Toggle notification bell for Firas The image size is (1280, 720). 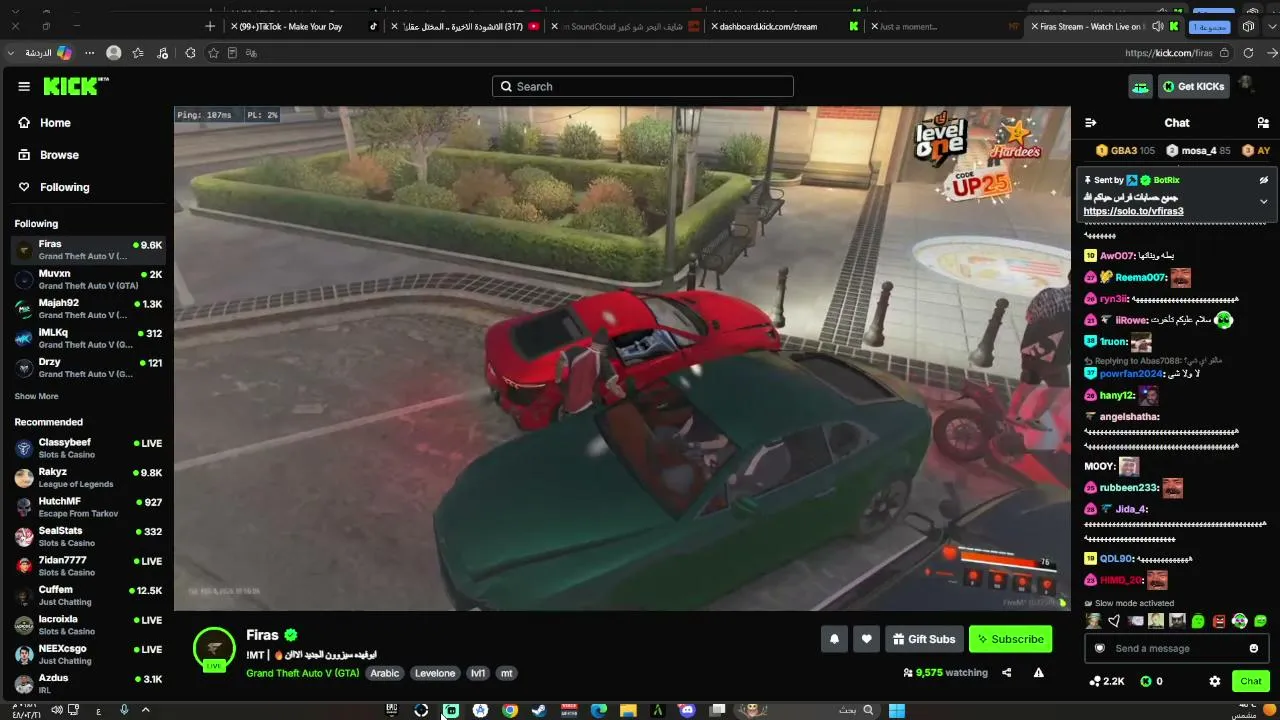pos(834,639)
